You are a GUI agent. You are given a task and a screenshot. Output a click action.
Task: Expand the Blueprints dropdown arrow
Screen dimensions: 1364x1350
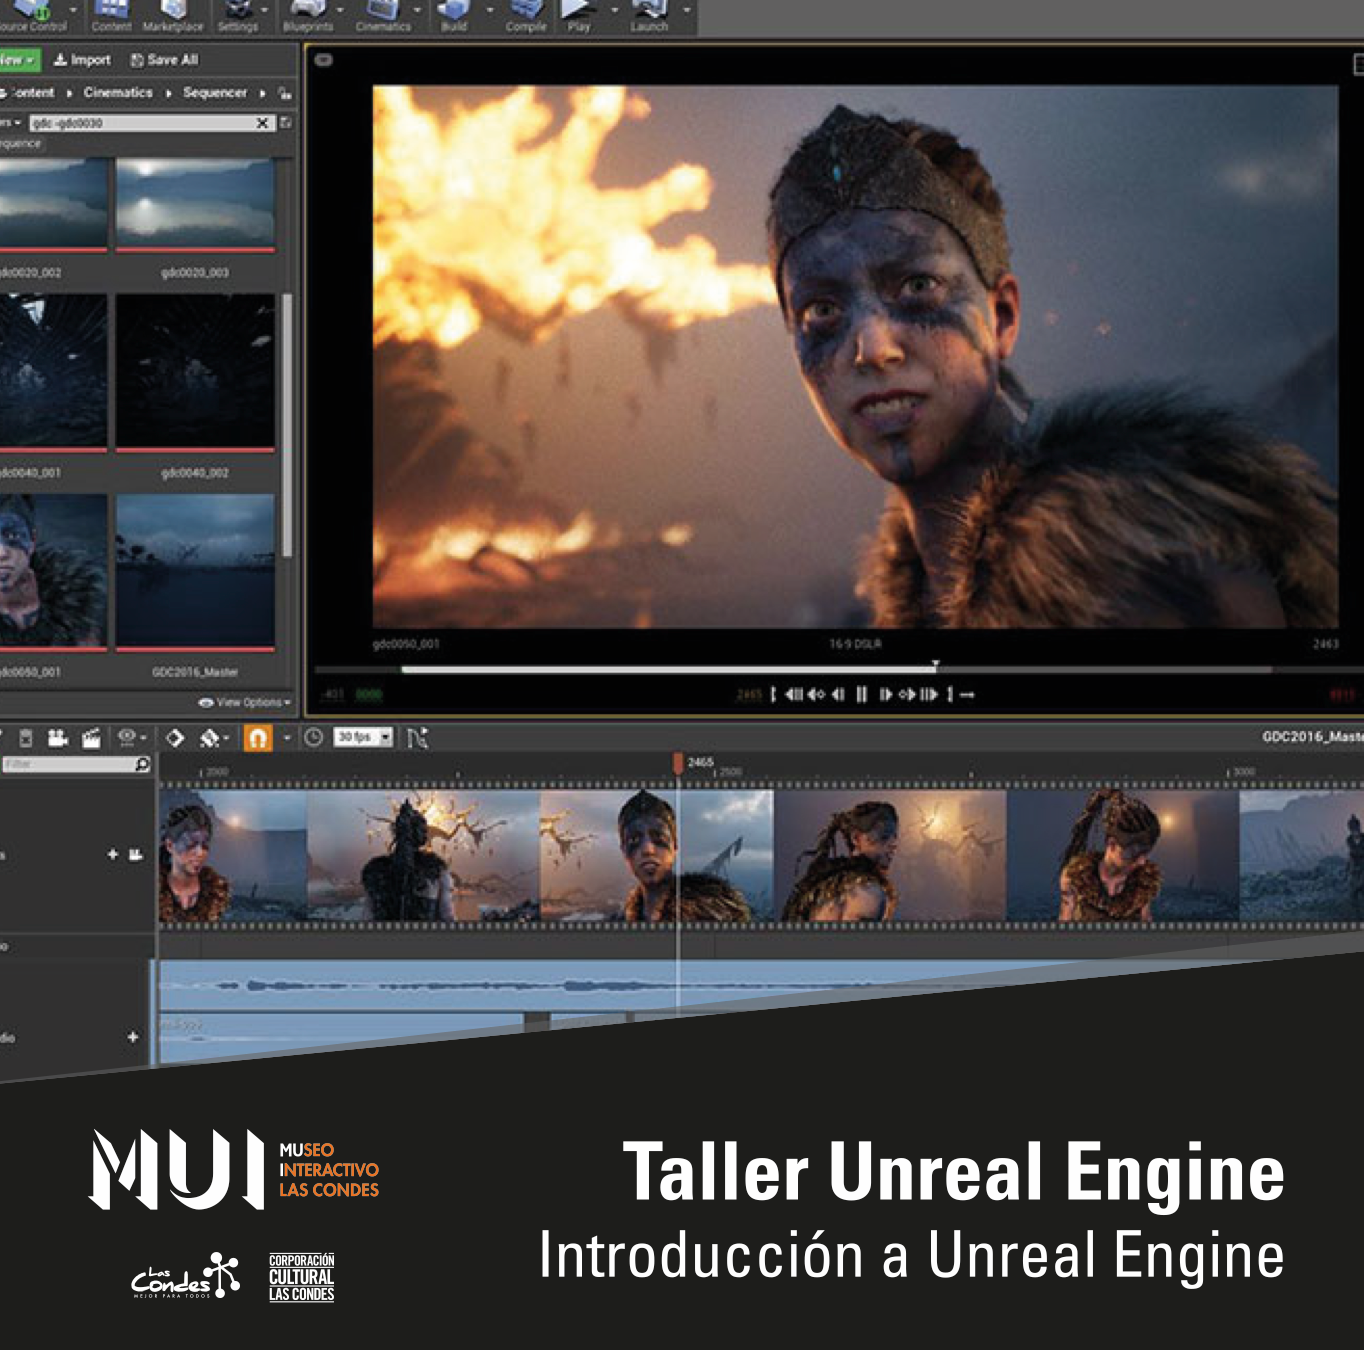tap(340, 10)
